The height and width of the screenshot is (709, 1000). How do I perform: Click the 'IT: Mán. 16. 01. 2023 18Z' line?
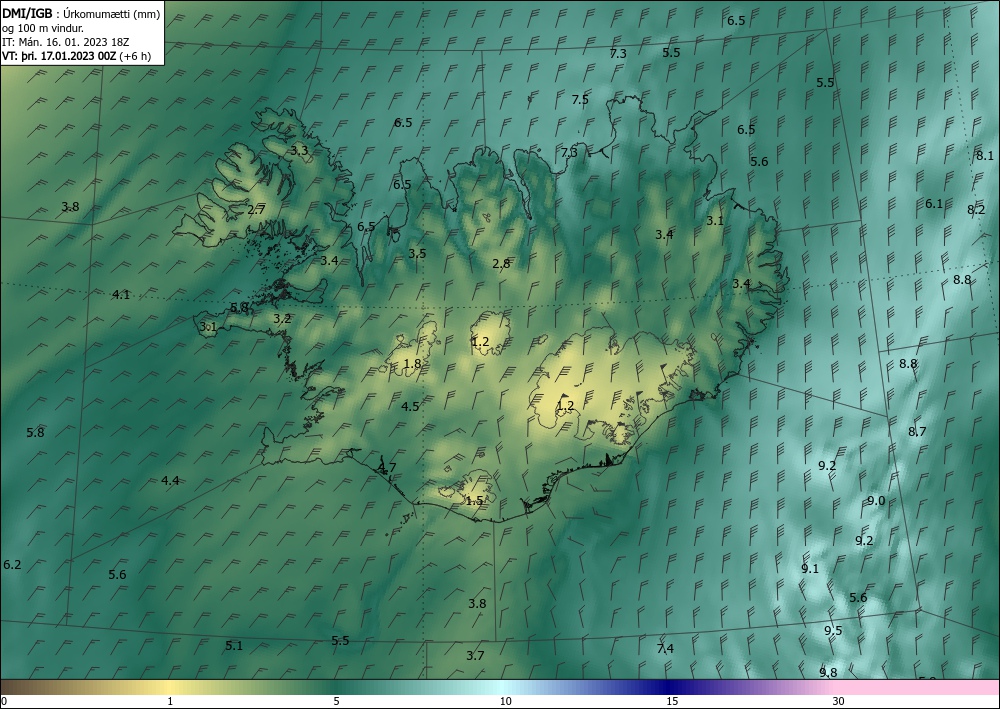coord(66,41)
